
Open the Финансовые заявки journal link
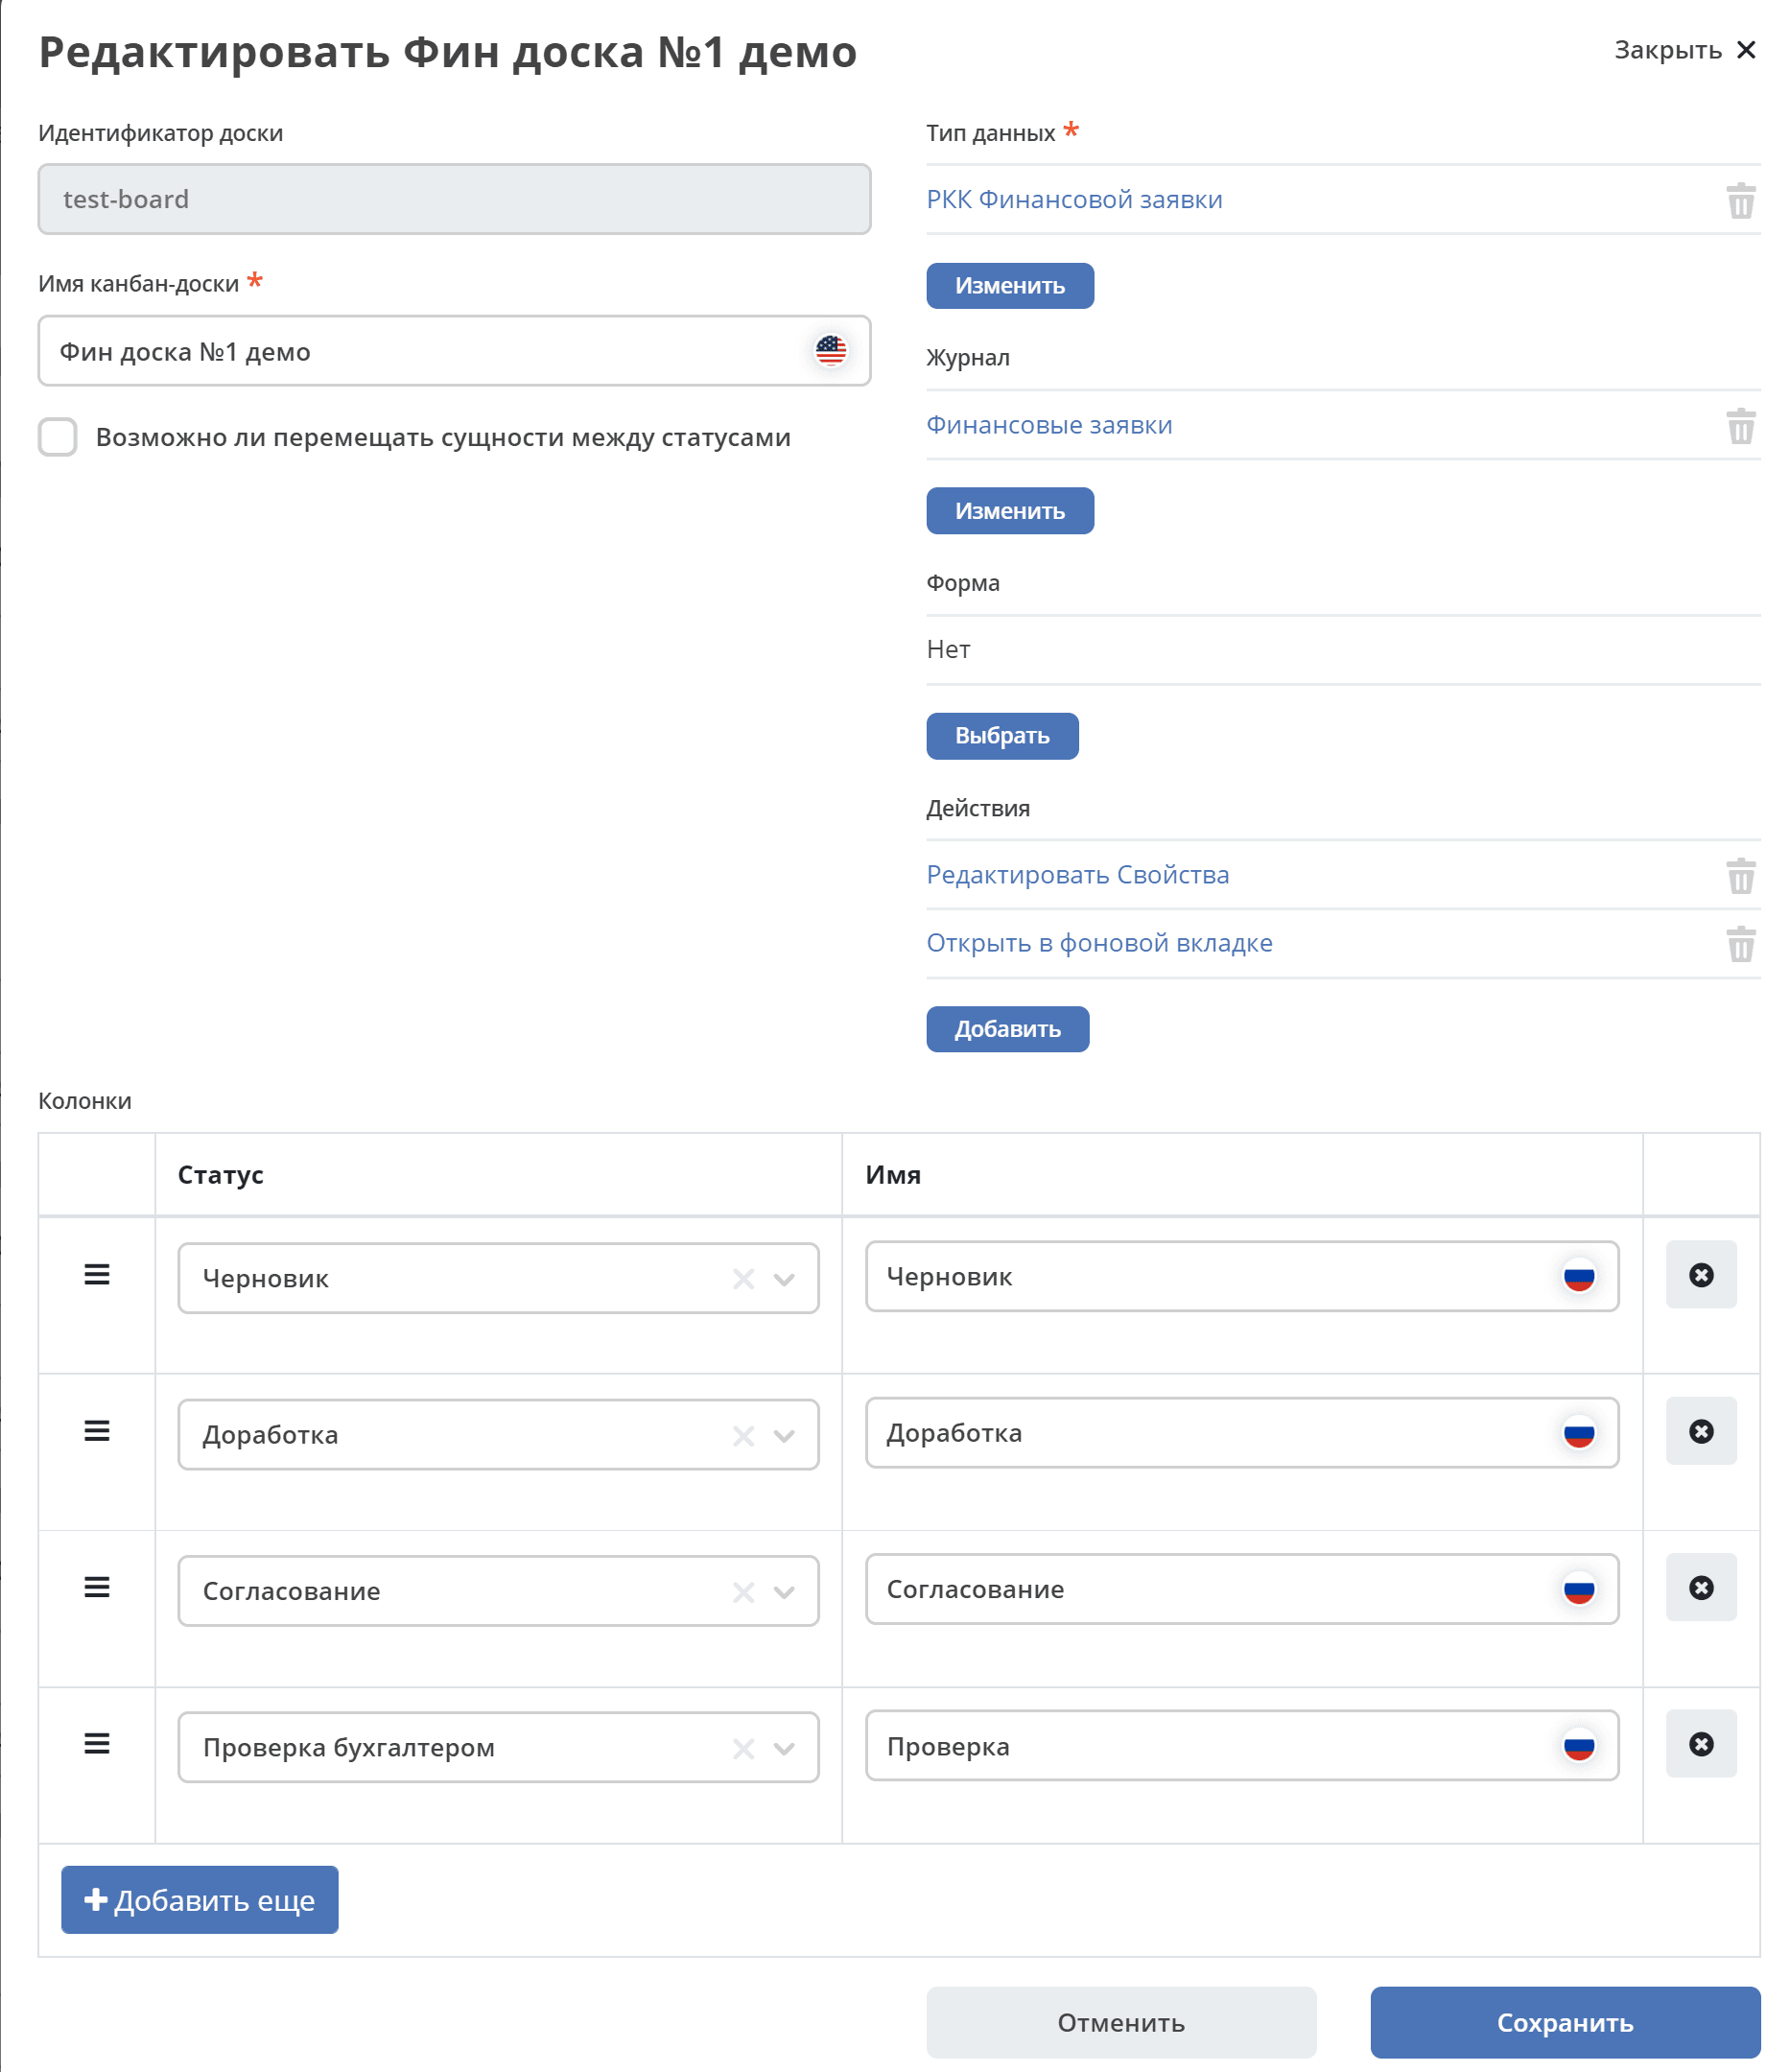pos(1049,425)
